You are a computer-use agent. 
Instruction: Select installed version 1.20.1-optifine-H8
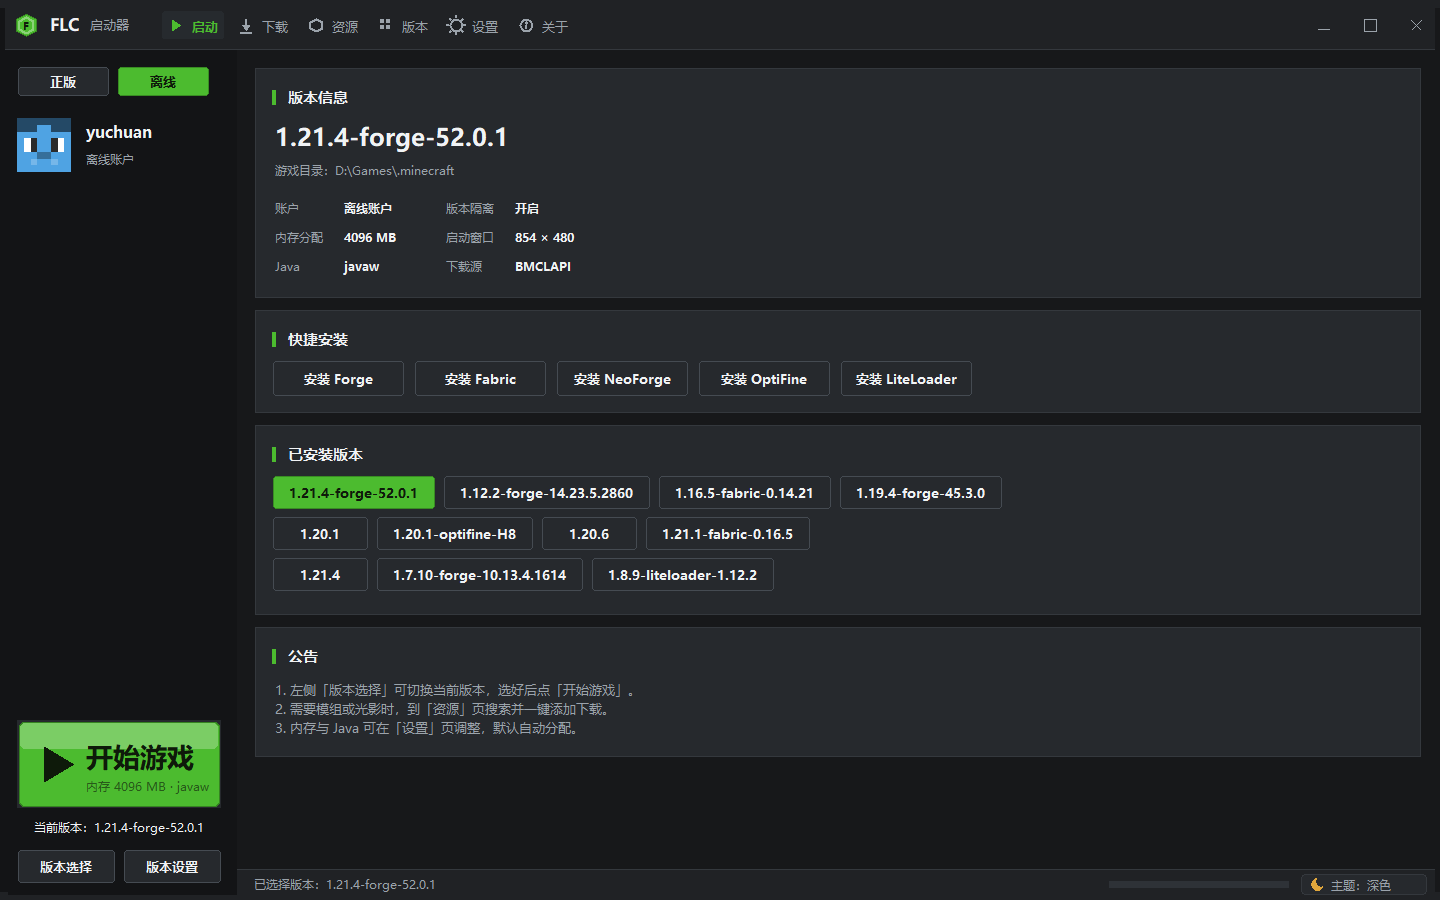(x=454, y=534)
